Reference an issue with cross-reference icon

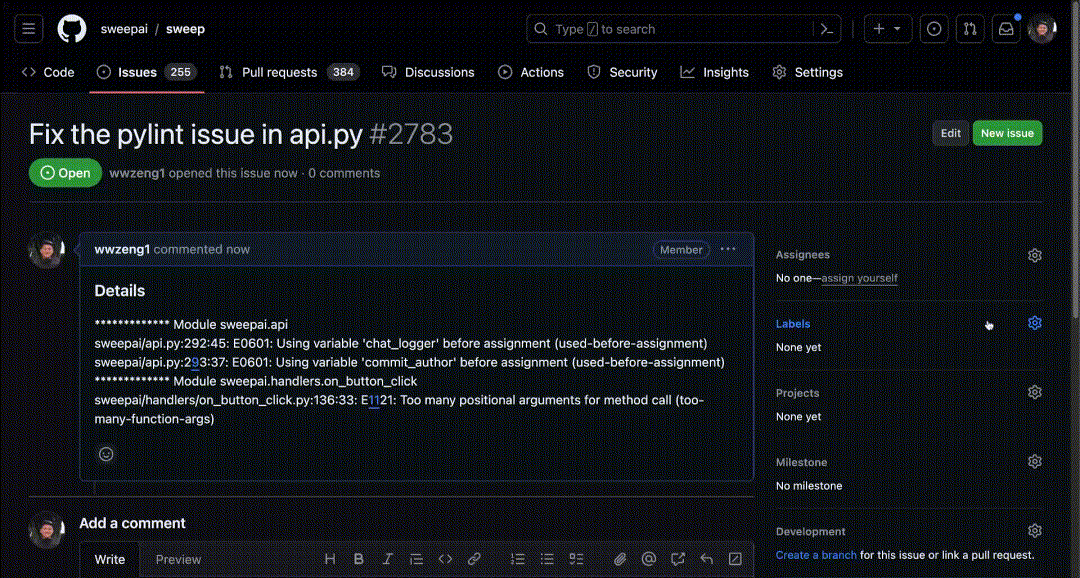click(678, 559)
